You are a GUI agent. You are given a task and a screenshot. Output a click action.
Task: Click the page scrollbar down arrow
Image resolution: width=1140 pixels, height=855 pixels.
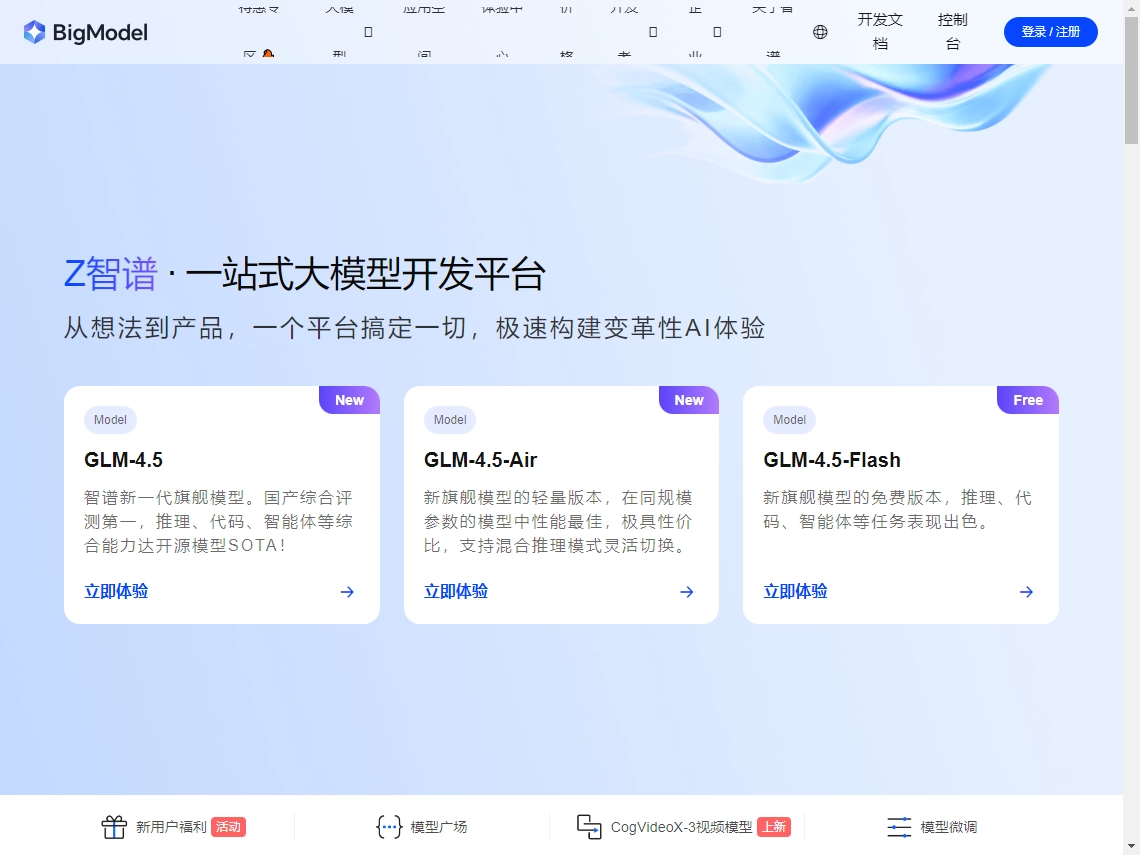coord(1131,846)
